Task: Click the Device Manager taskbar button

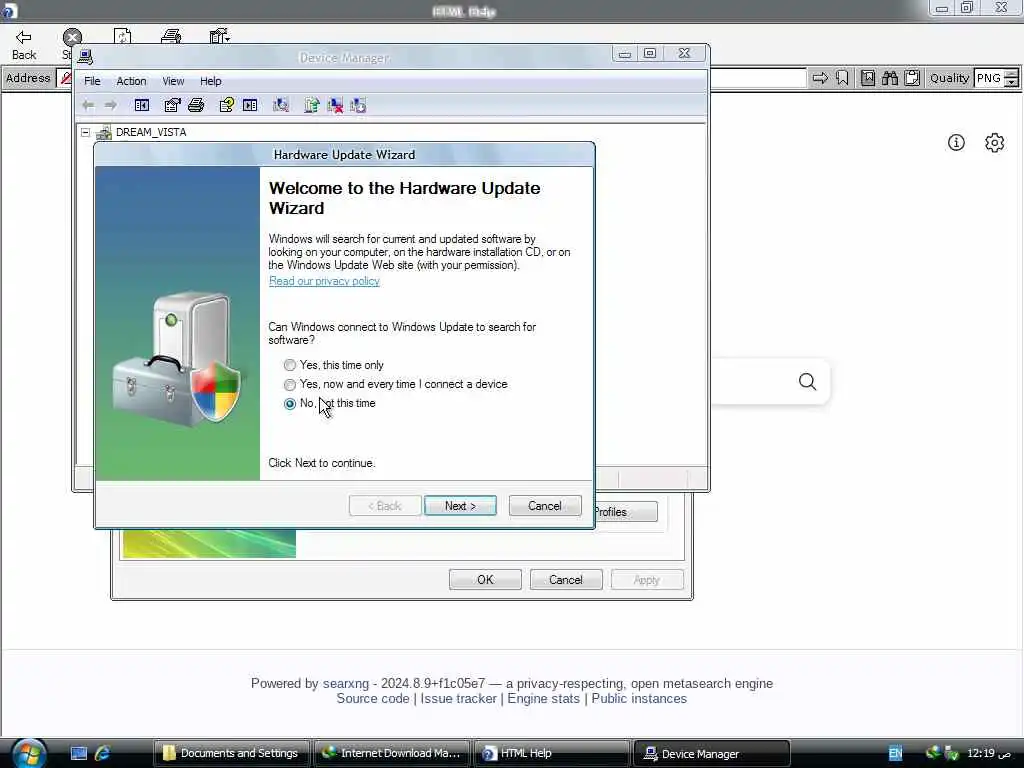Action: coord(712,753)
